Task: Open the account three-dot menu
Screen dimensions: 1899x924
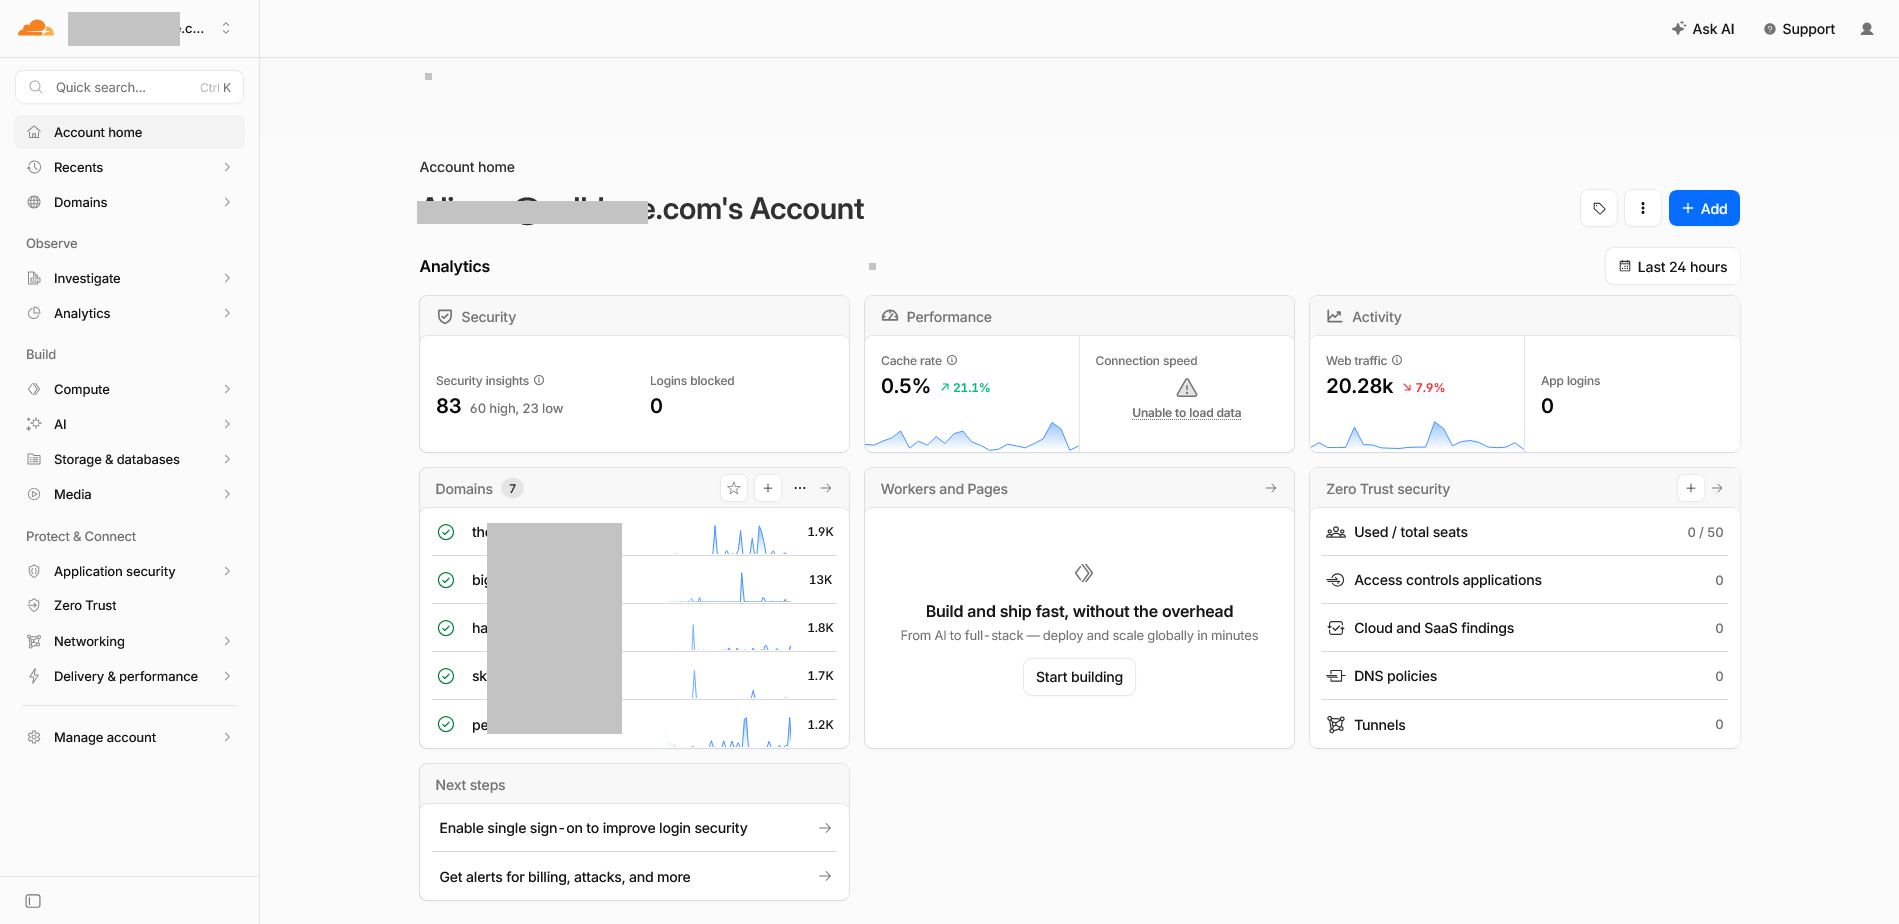Action: click(1643, 208)
